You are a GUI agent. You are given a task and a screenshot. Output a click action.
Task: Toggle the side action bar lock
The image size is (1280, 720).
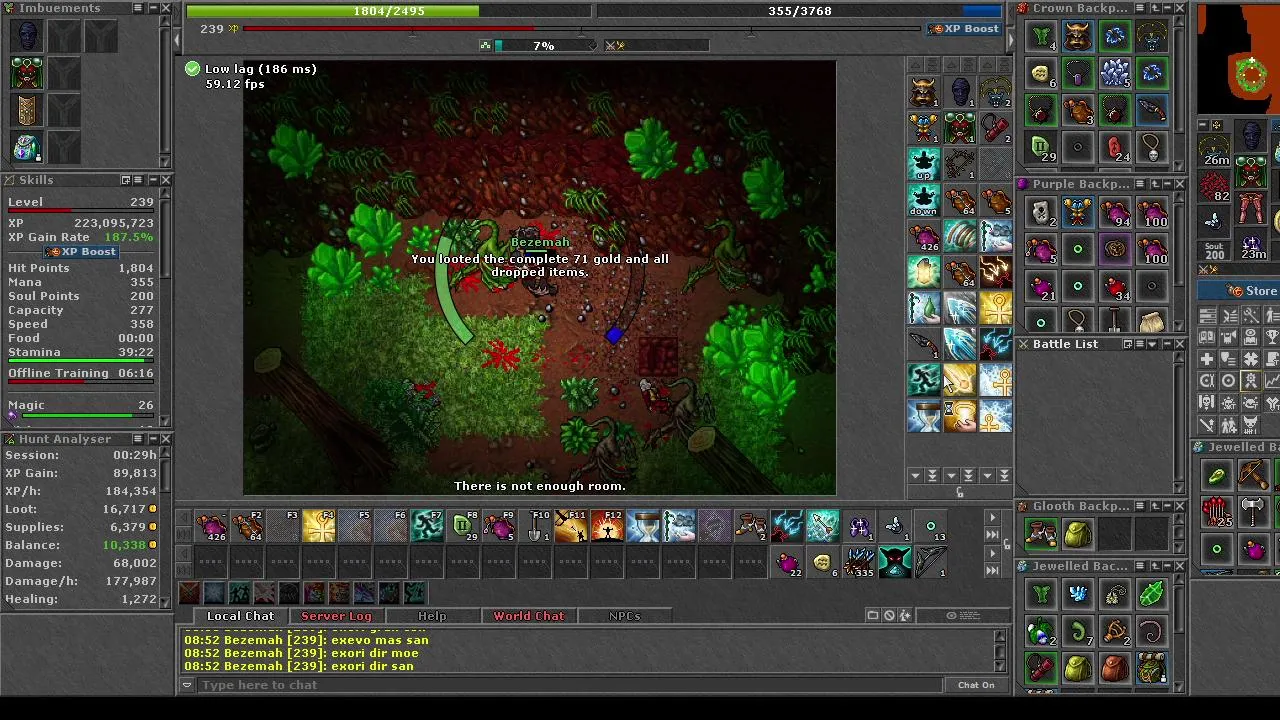(960, 491)
